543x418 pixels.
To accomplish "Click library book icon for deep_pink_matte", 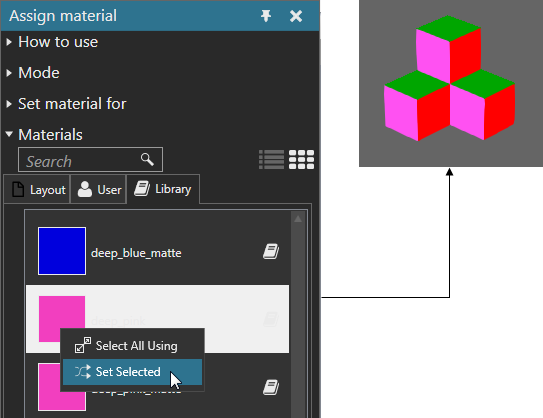I will (x=271, y=387).
